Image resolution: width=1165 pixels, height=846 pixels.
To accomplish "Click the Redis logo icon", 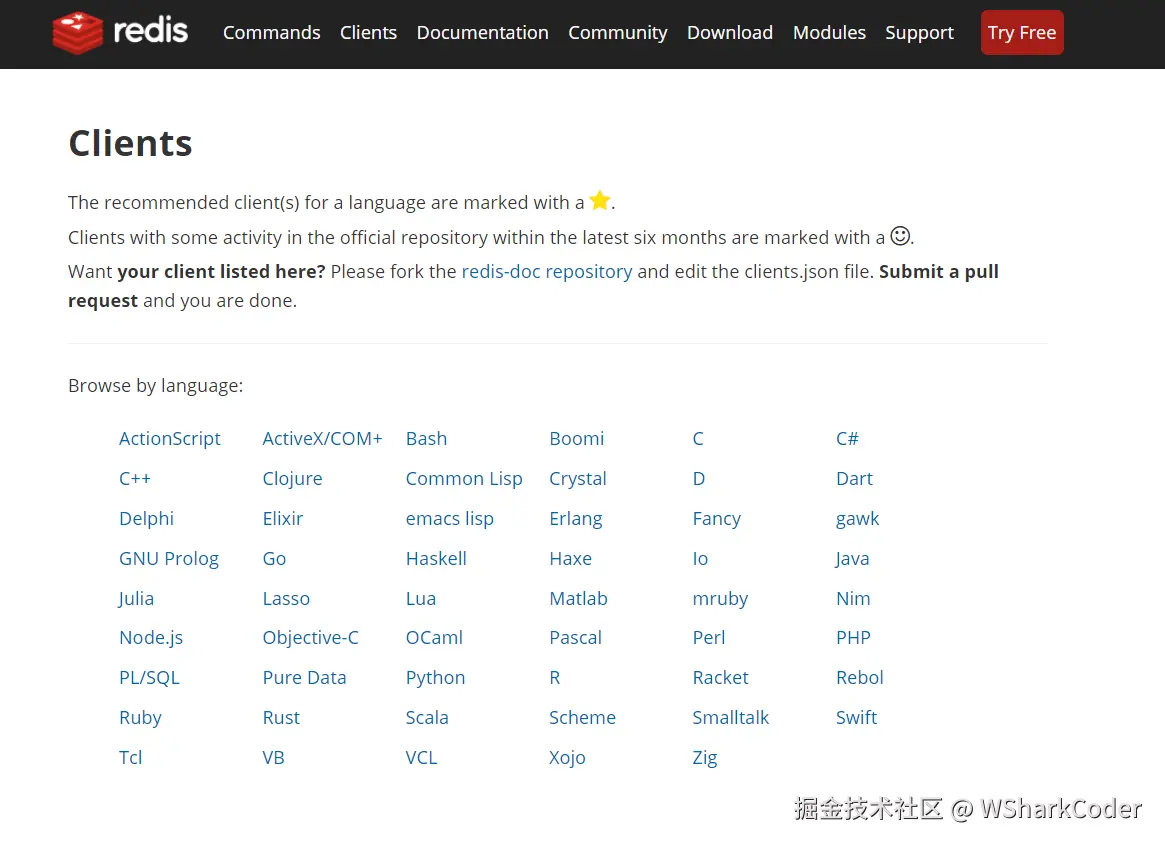I will click(77, 33).
